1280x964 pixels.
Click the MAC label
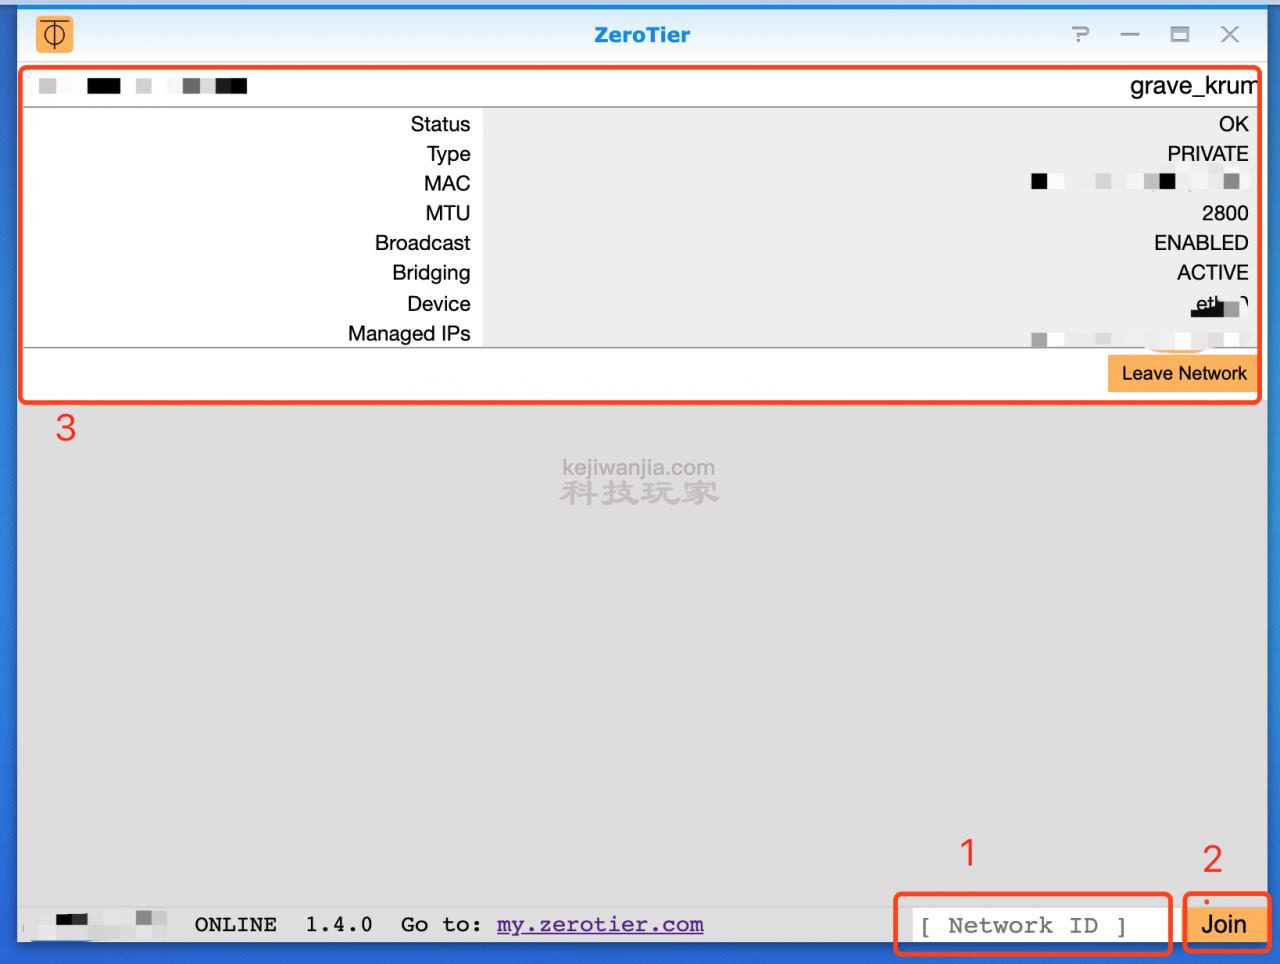(447, 183)
